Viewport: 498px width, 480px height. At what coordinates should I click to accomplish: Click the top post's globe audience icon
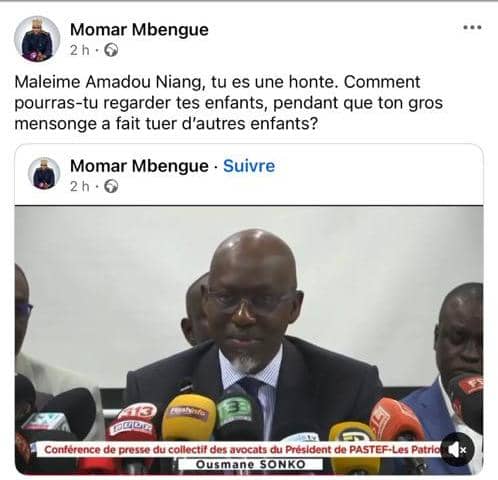[x=111, y=50]
